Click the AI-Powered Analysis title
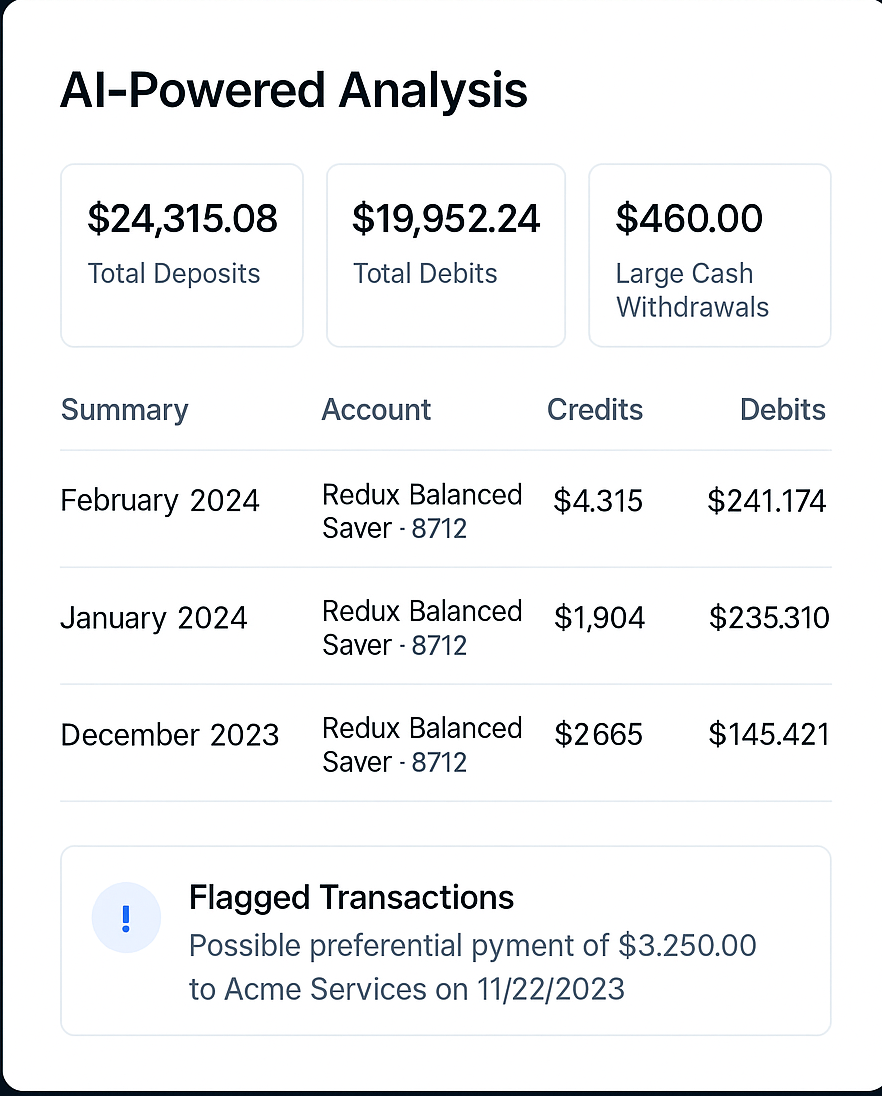The image size is (882, 1096). click(294, 91)
